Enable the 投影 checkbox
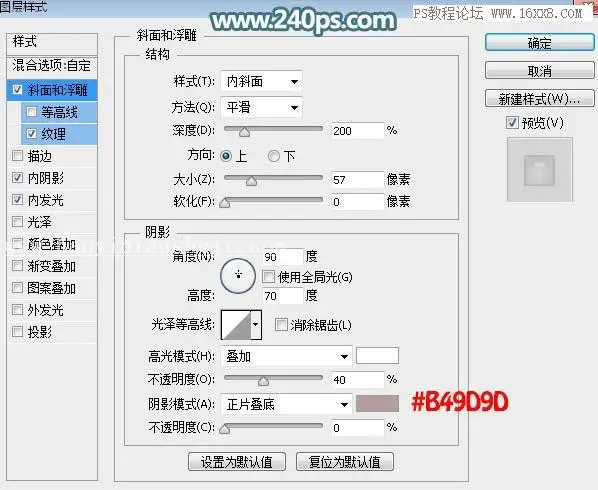This screenshot has width=598, height=490. pyautogui.click(x=17, y=331)
